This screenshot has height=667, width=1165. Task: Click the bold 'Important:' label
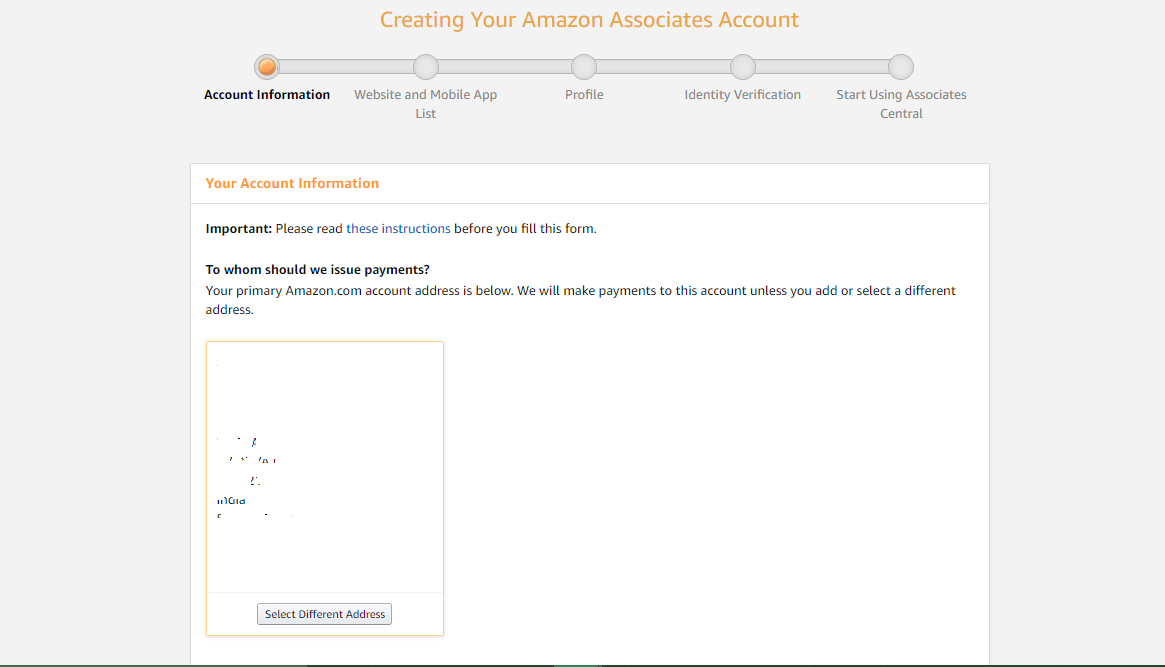click(x=238, y=229)
